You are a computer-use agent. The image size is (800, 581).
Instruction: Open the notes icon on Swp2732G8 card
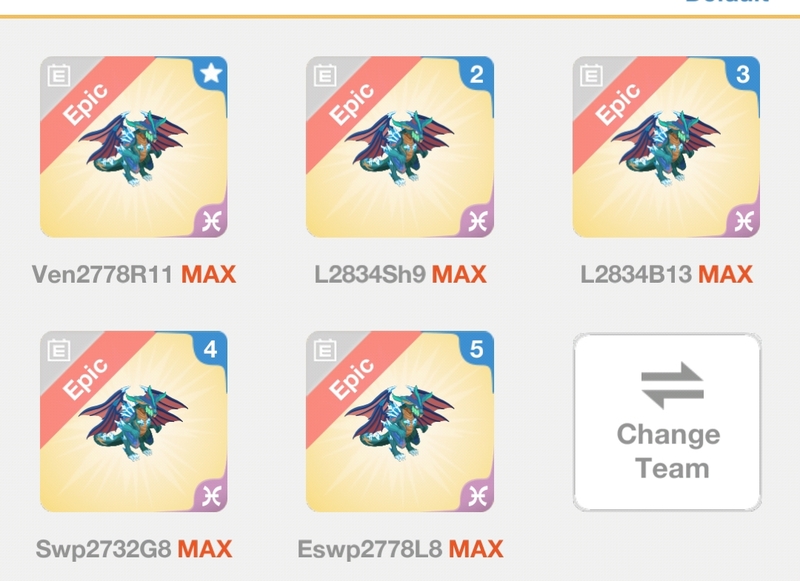tap(59, 350)
